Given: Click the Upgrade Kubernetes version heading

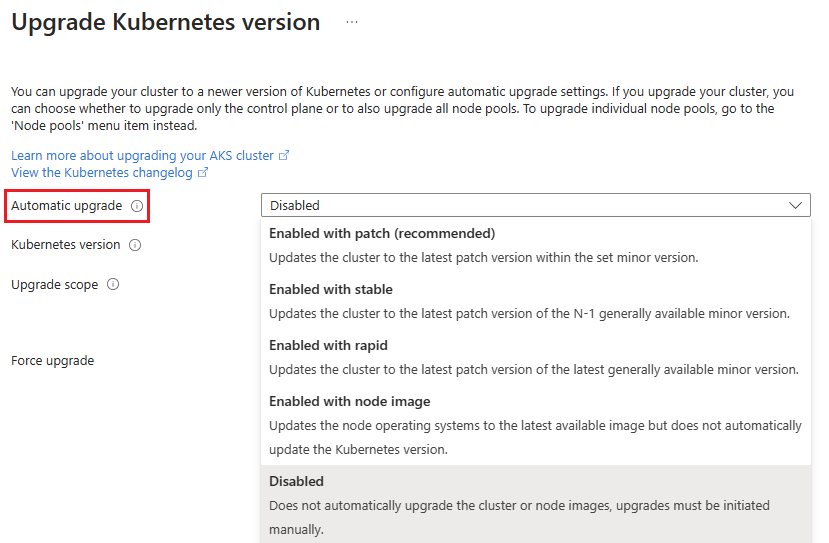Looking at the screenshot, I should pos(165,22).
